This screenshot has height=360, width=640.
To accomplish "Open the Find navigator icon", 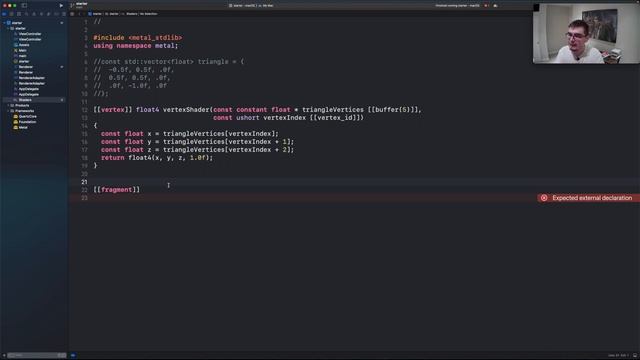I will pos(27,14).
